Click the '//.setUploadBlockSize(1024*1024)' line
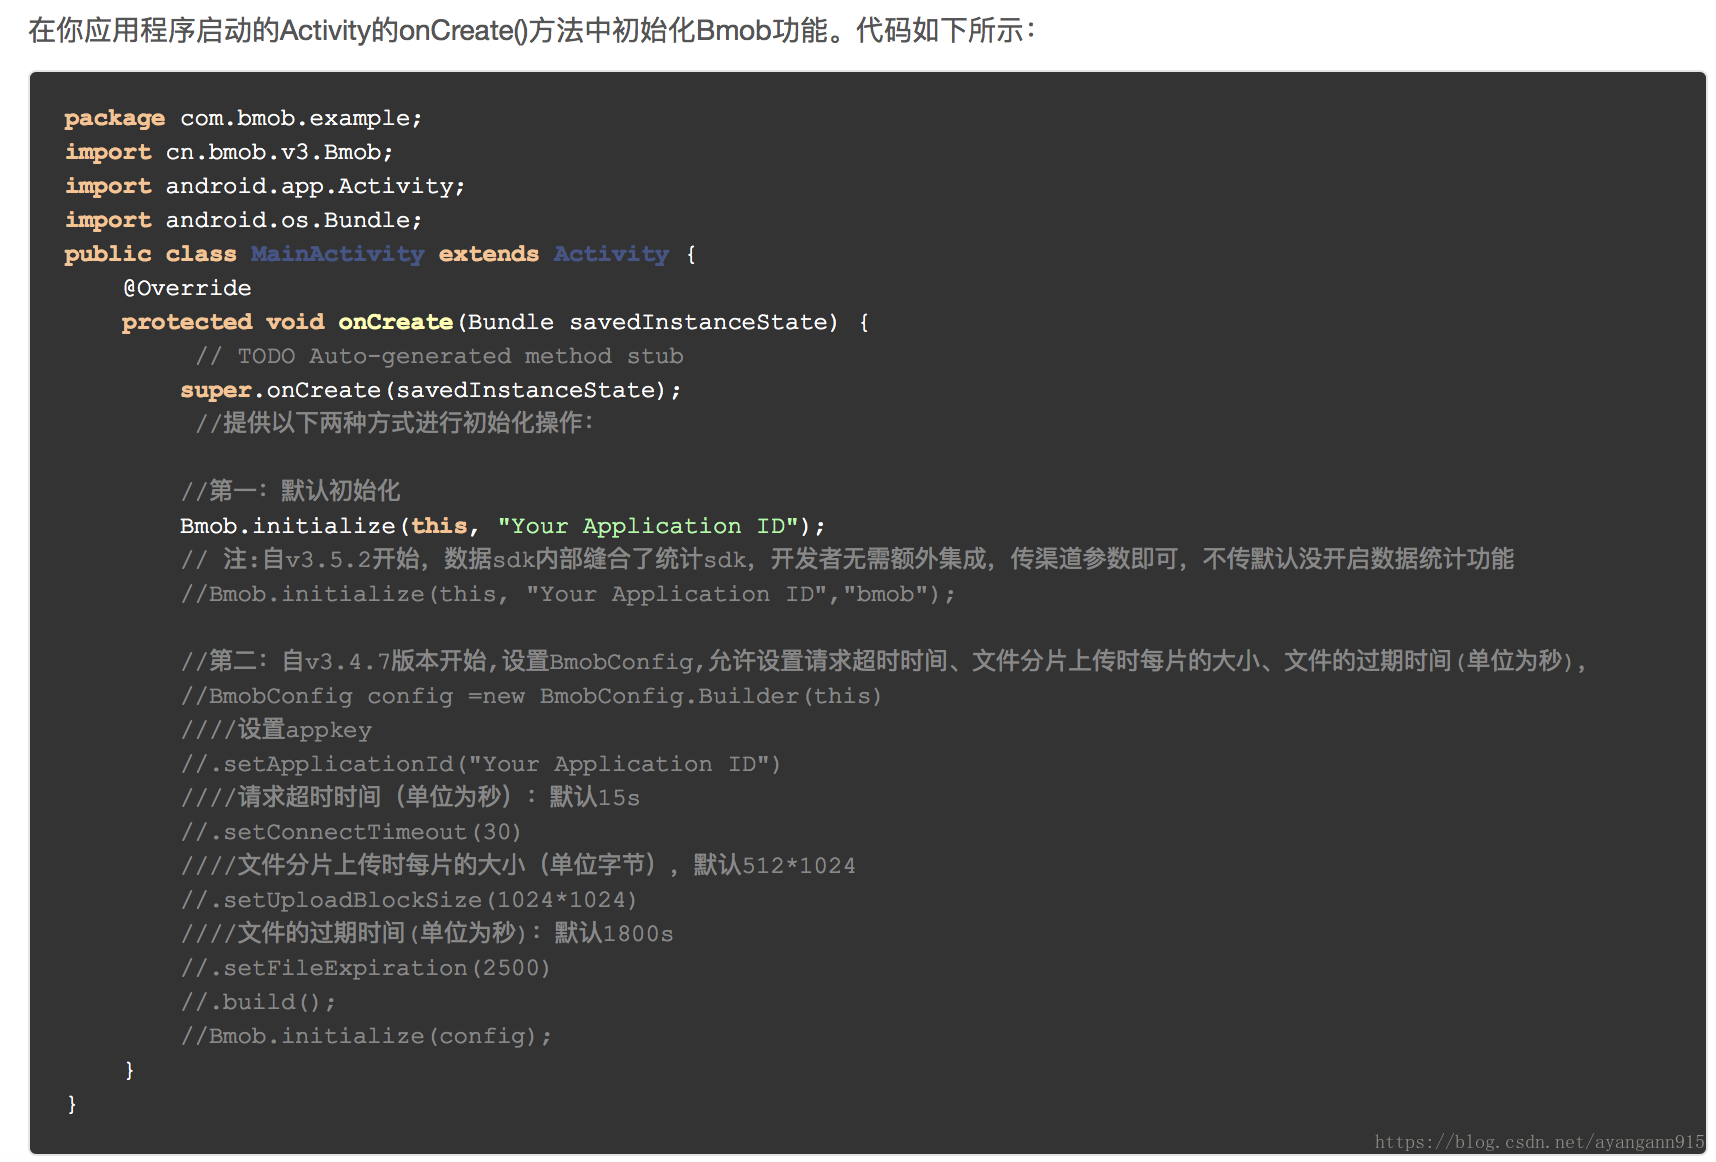This screenshot has width=1716, height=1162. [409, 900]
